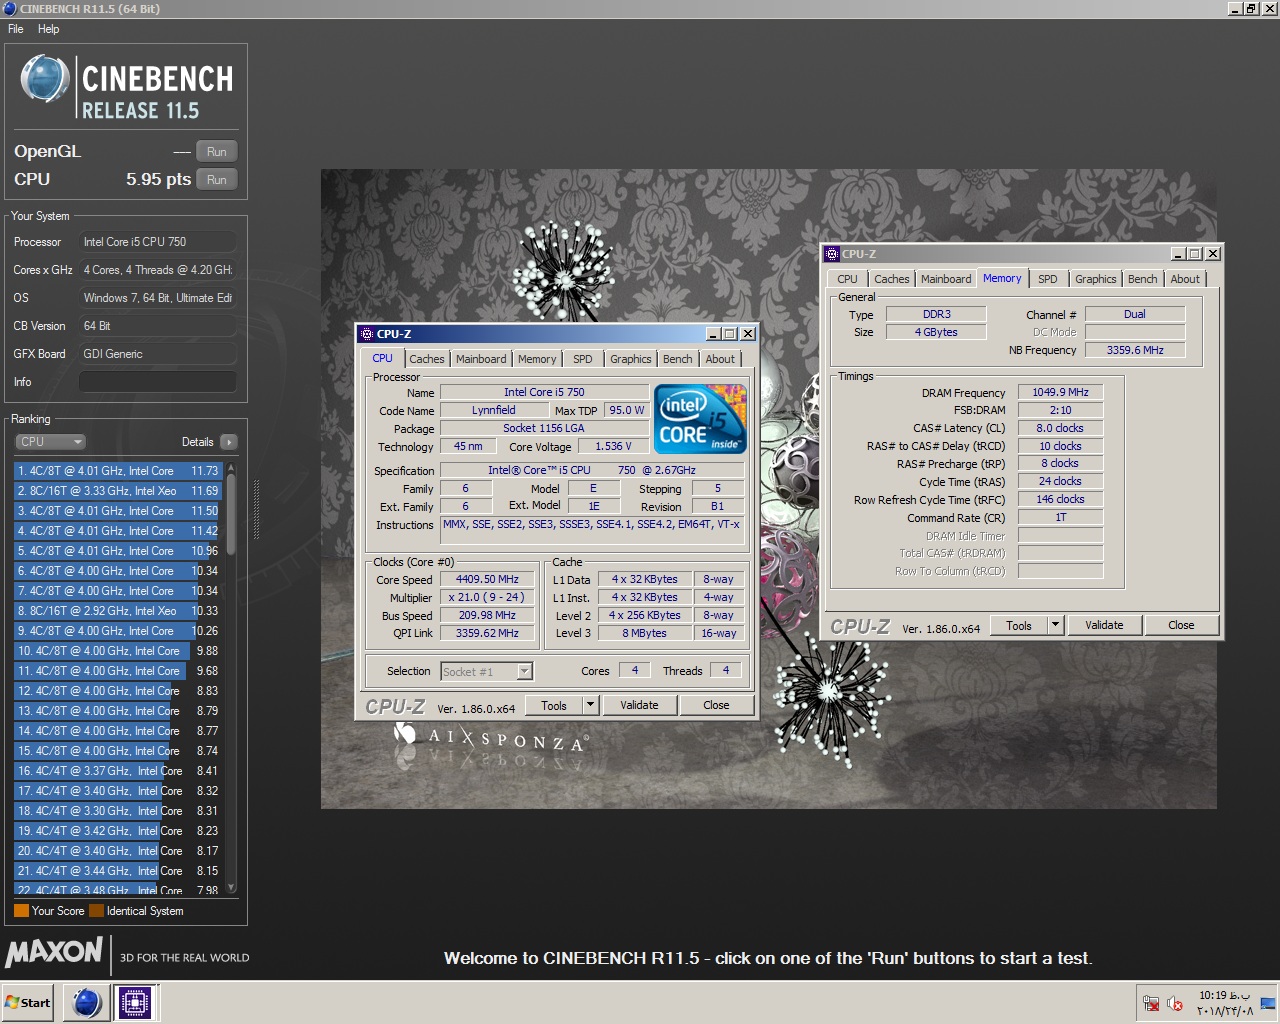The height and width of the screenshot is (1024, 1280).
Task: Click DRAM Frequency value 1049.9 MHz
Action: [1060, 392]
